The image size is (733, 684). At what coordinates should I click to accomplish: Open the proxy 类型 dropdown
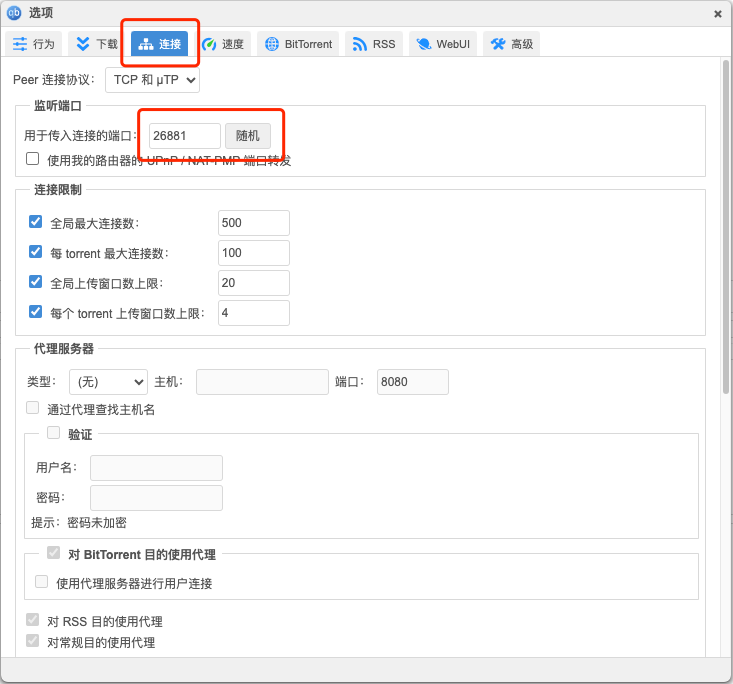click(108, 381)
